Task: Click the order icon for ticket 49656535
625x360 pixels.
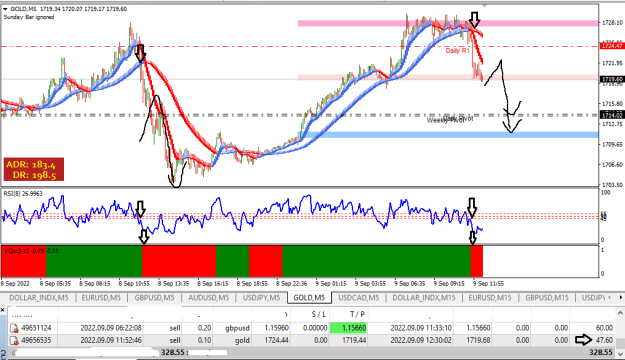Action: 14,340
